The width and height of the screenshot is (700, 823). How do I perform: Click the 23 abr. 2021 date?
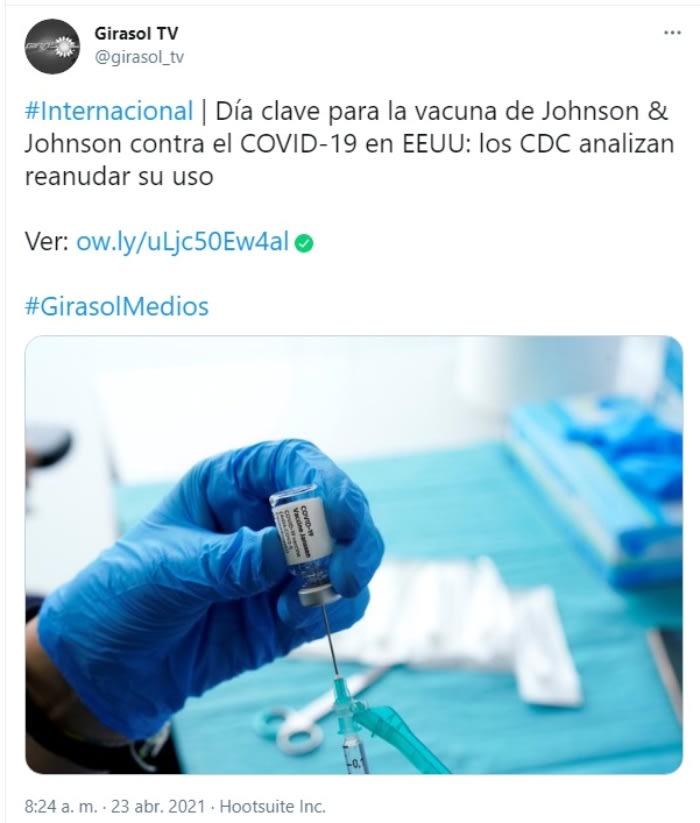(x=157, y=806)
